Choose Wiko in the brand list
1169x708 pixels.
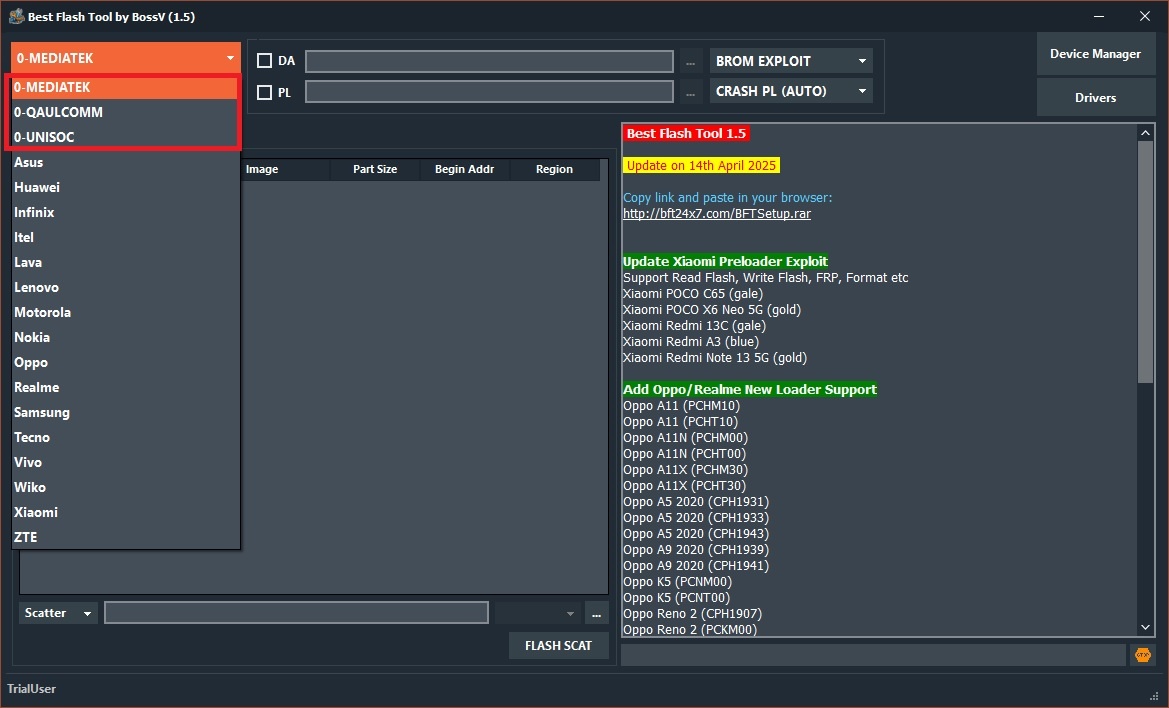(125, 487)
